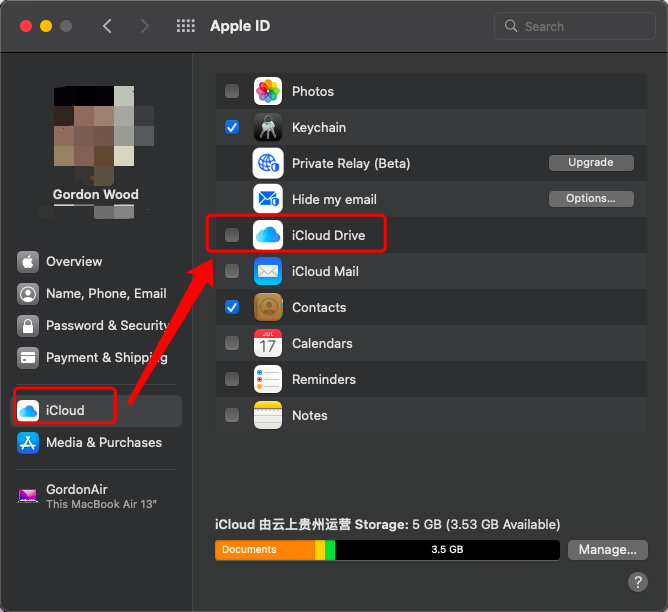Click the Manage storage button
This screenshot has width=668, height=612.
pos(608,550)
